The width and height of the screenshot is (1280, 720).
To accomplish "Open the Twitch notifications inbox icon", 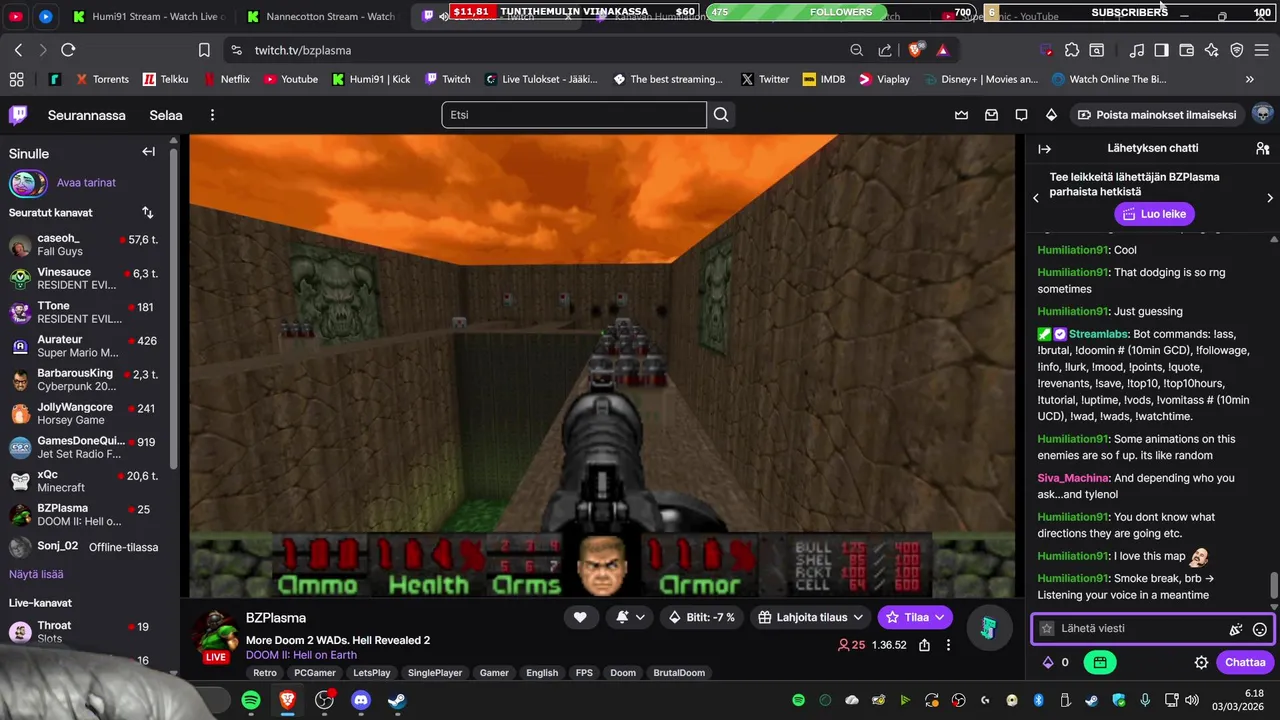I will pyautogui.click(x=991, y=115).
